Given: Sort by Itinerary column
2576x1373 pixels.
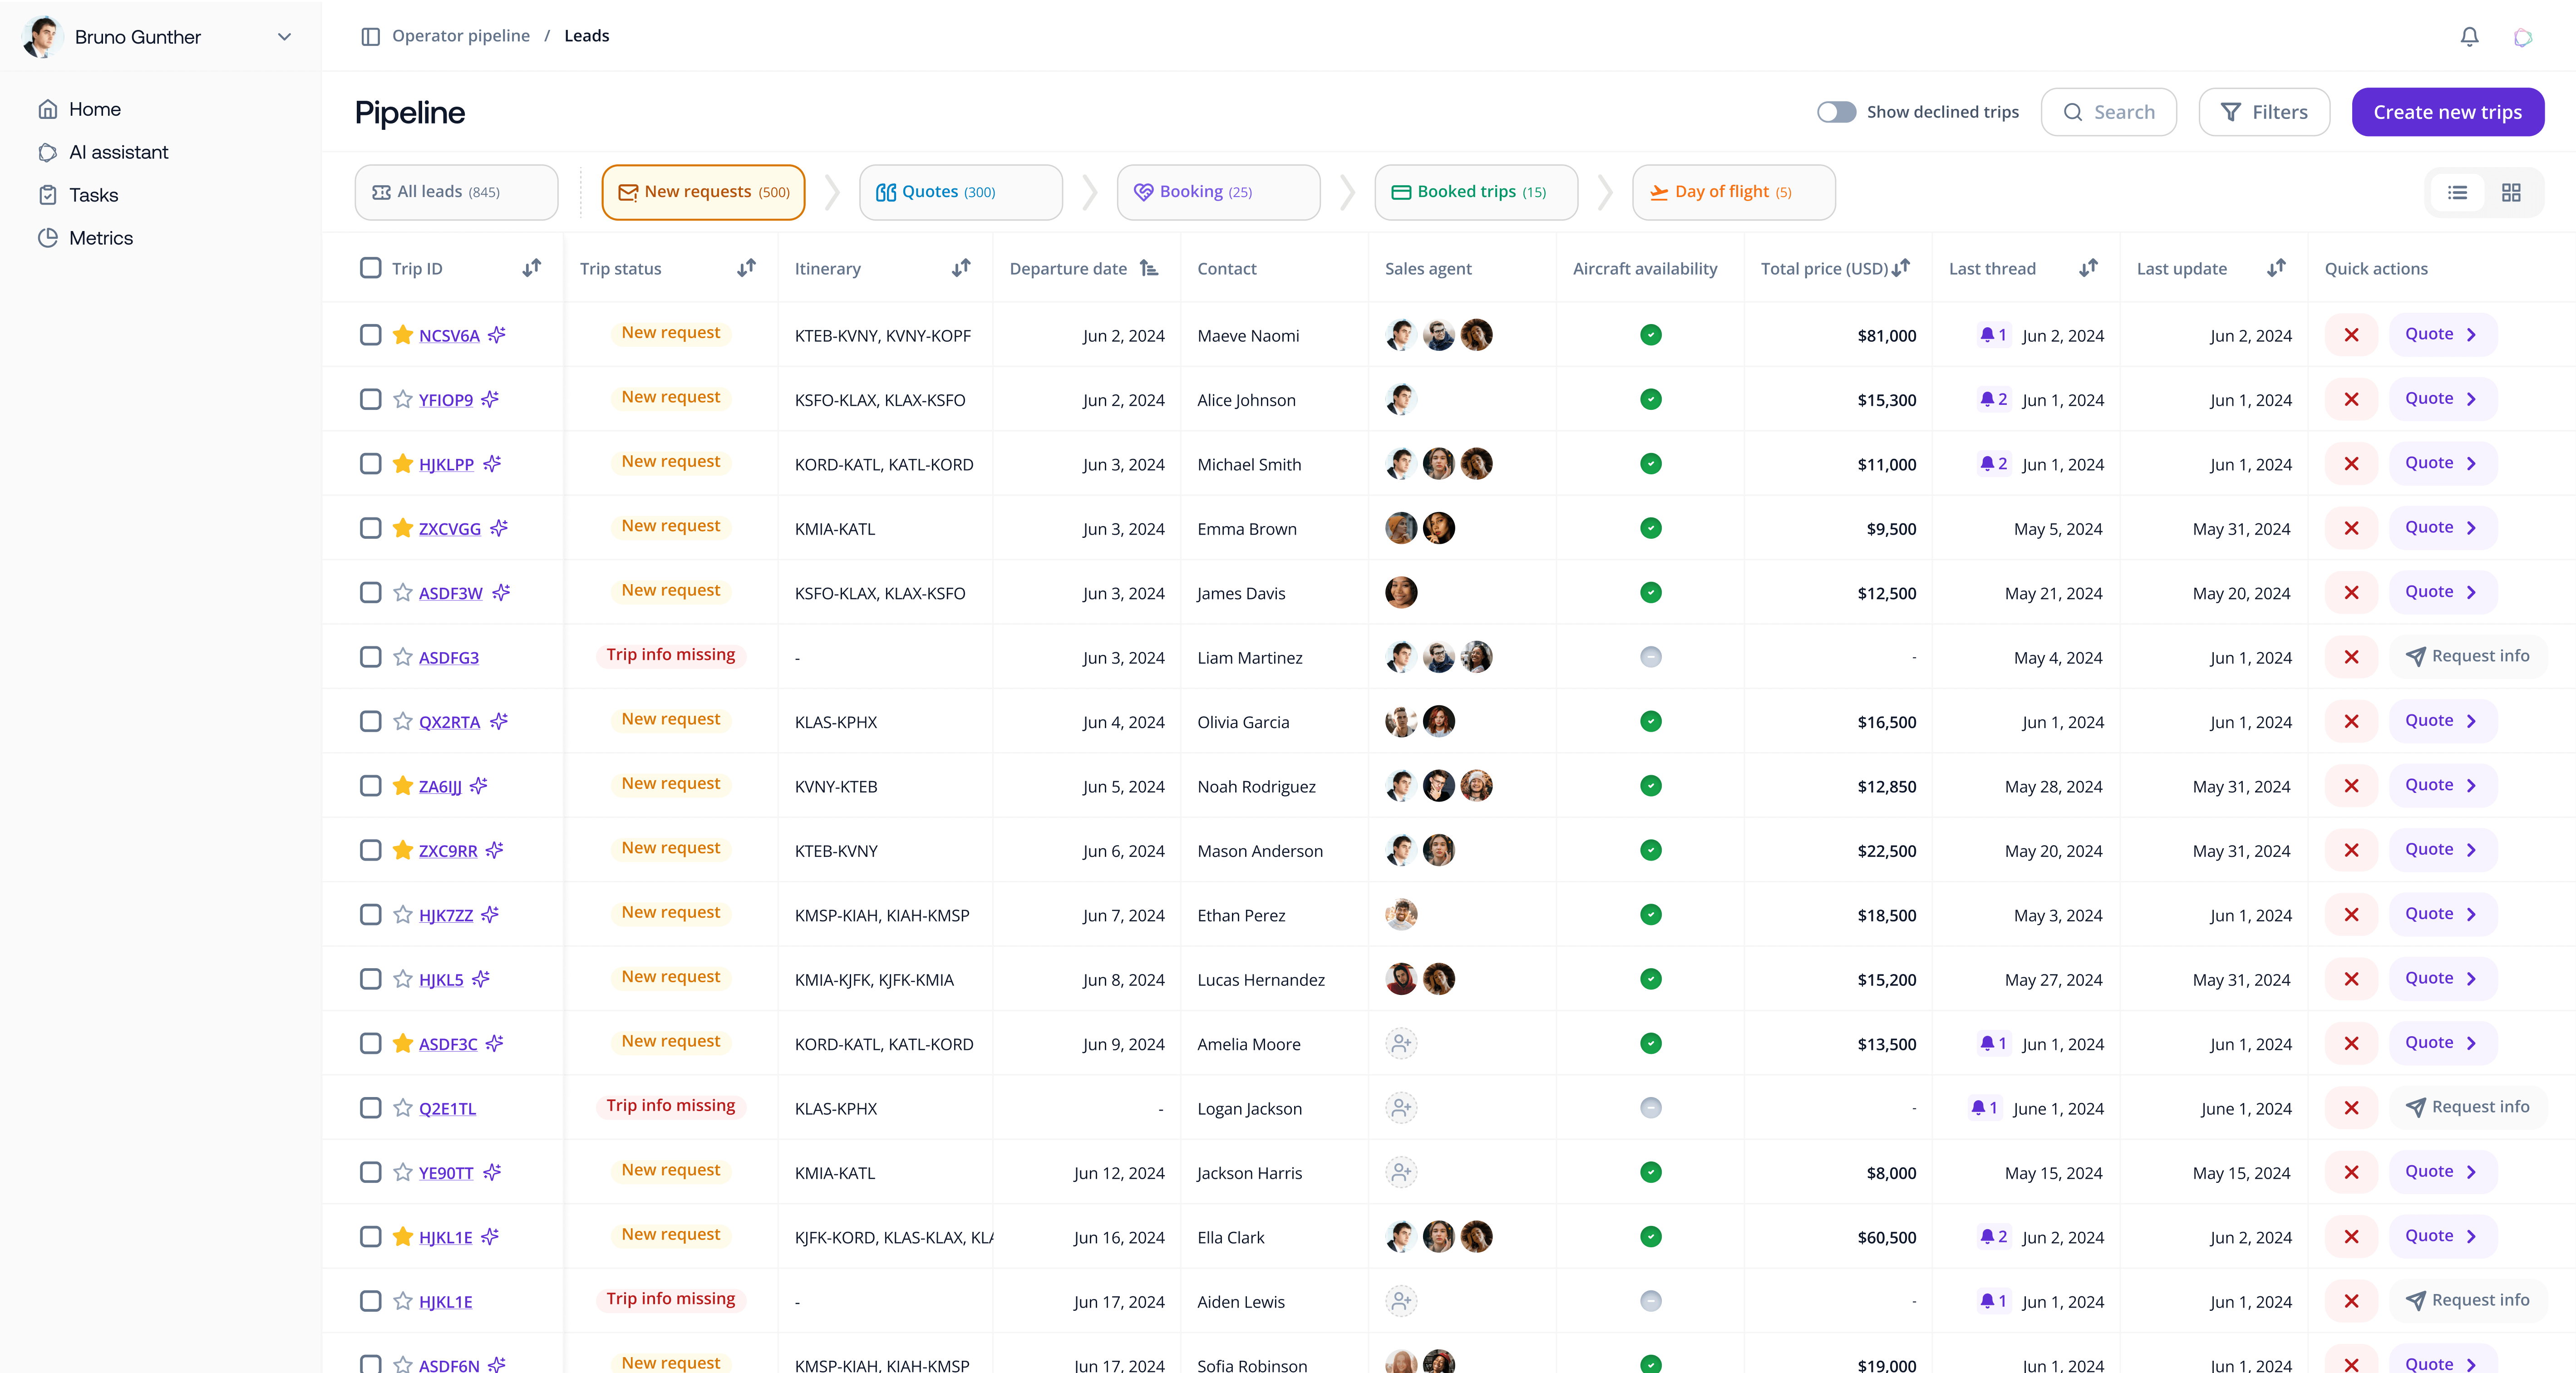Looking at the screenshot, I should [x=961, y=268].
